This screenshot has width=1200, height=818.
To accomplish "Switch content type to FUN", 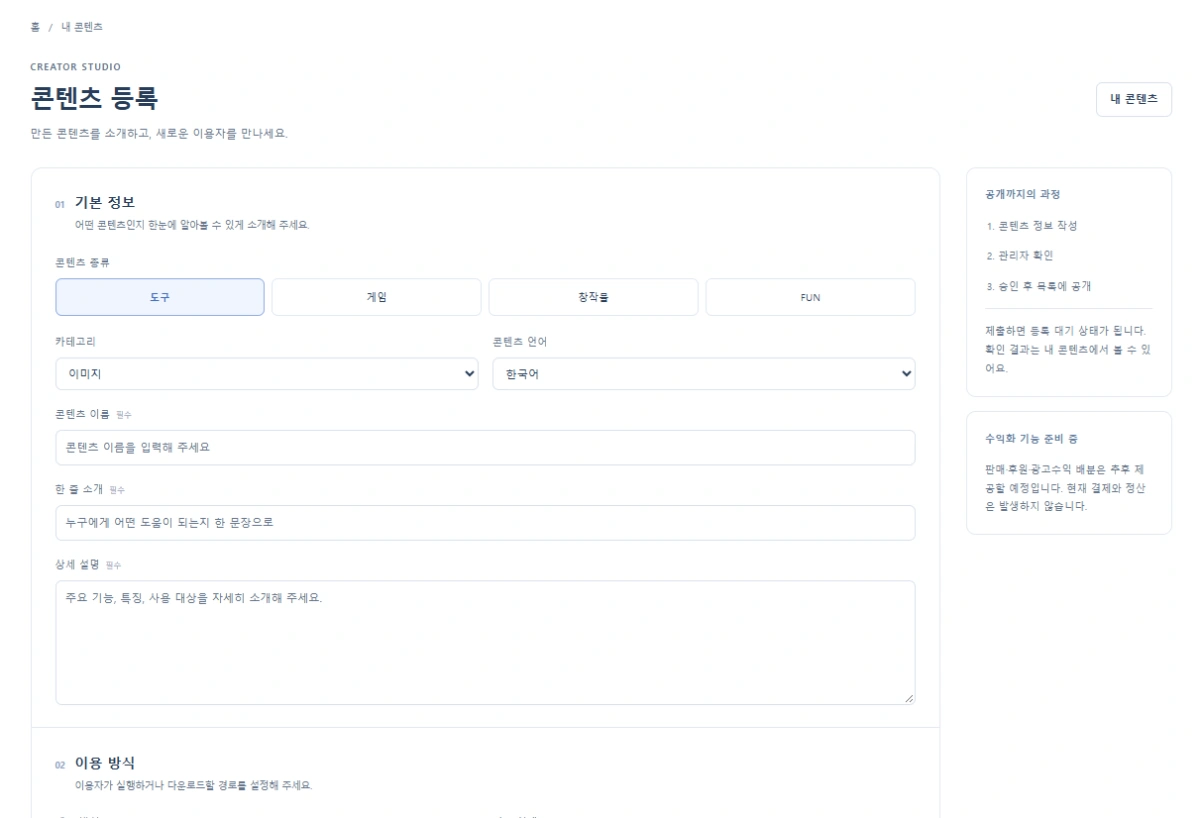I will pos(810,297).
